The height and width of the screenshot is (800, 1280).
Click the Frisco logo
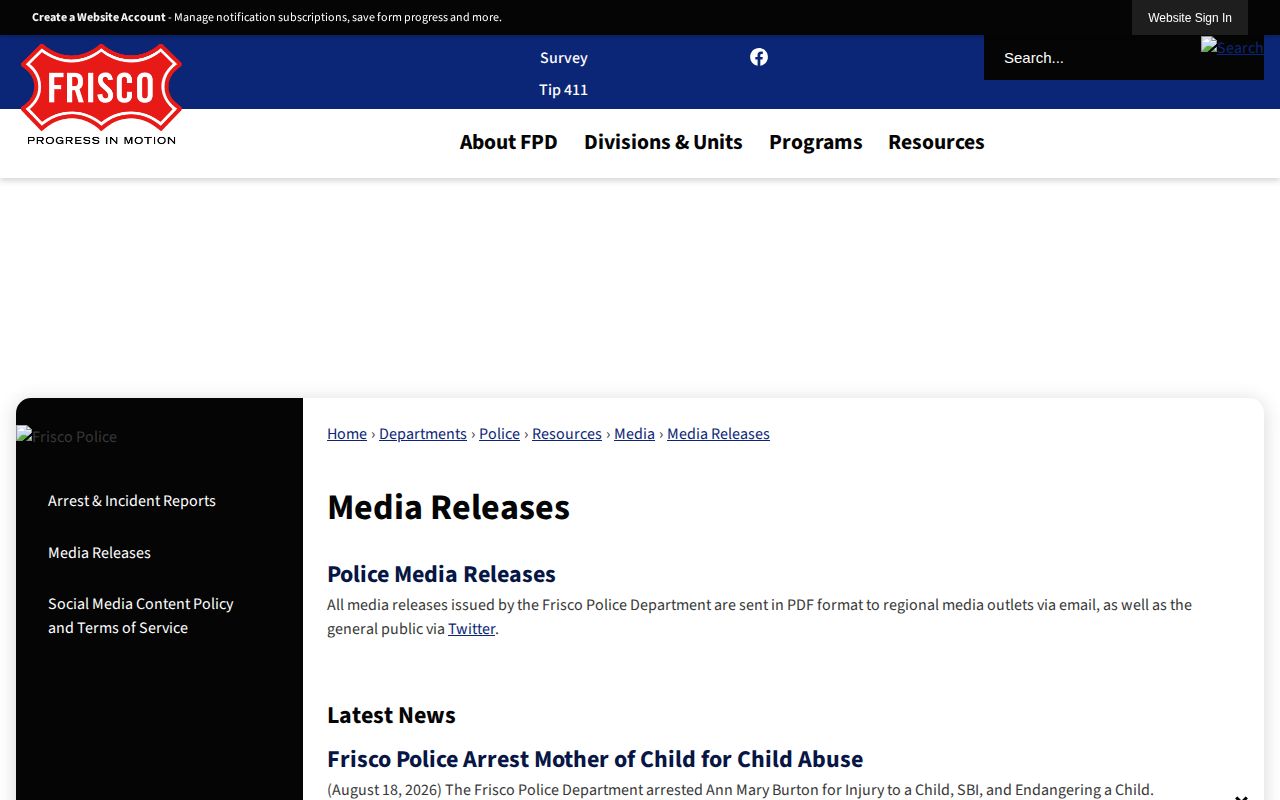(x=101, y=95)
